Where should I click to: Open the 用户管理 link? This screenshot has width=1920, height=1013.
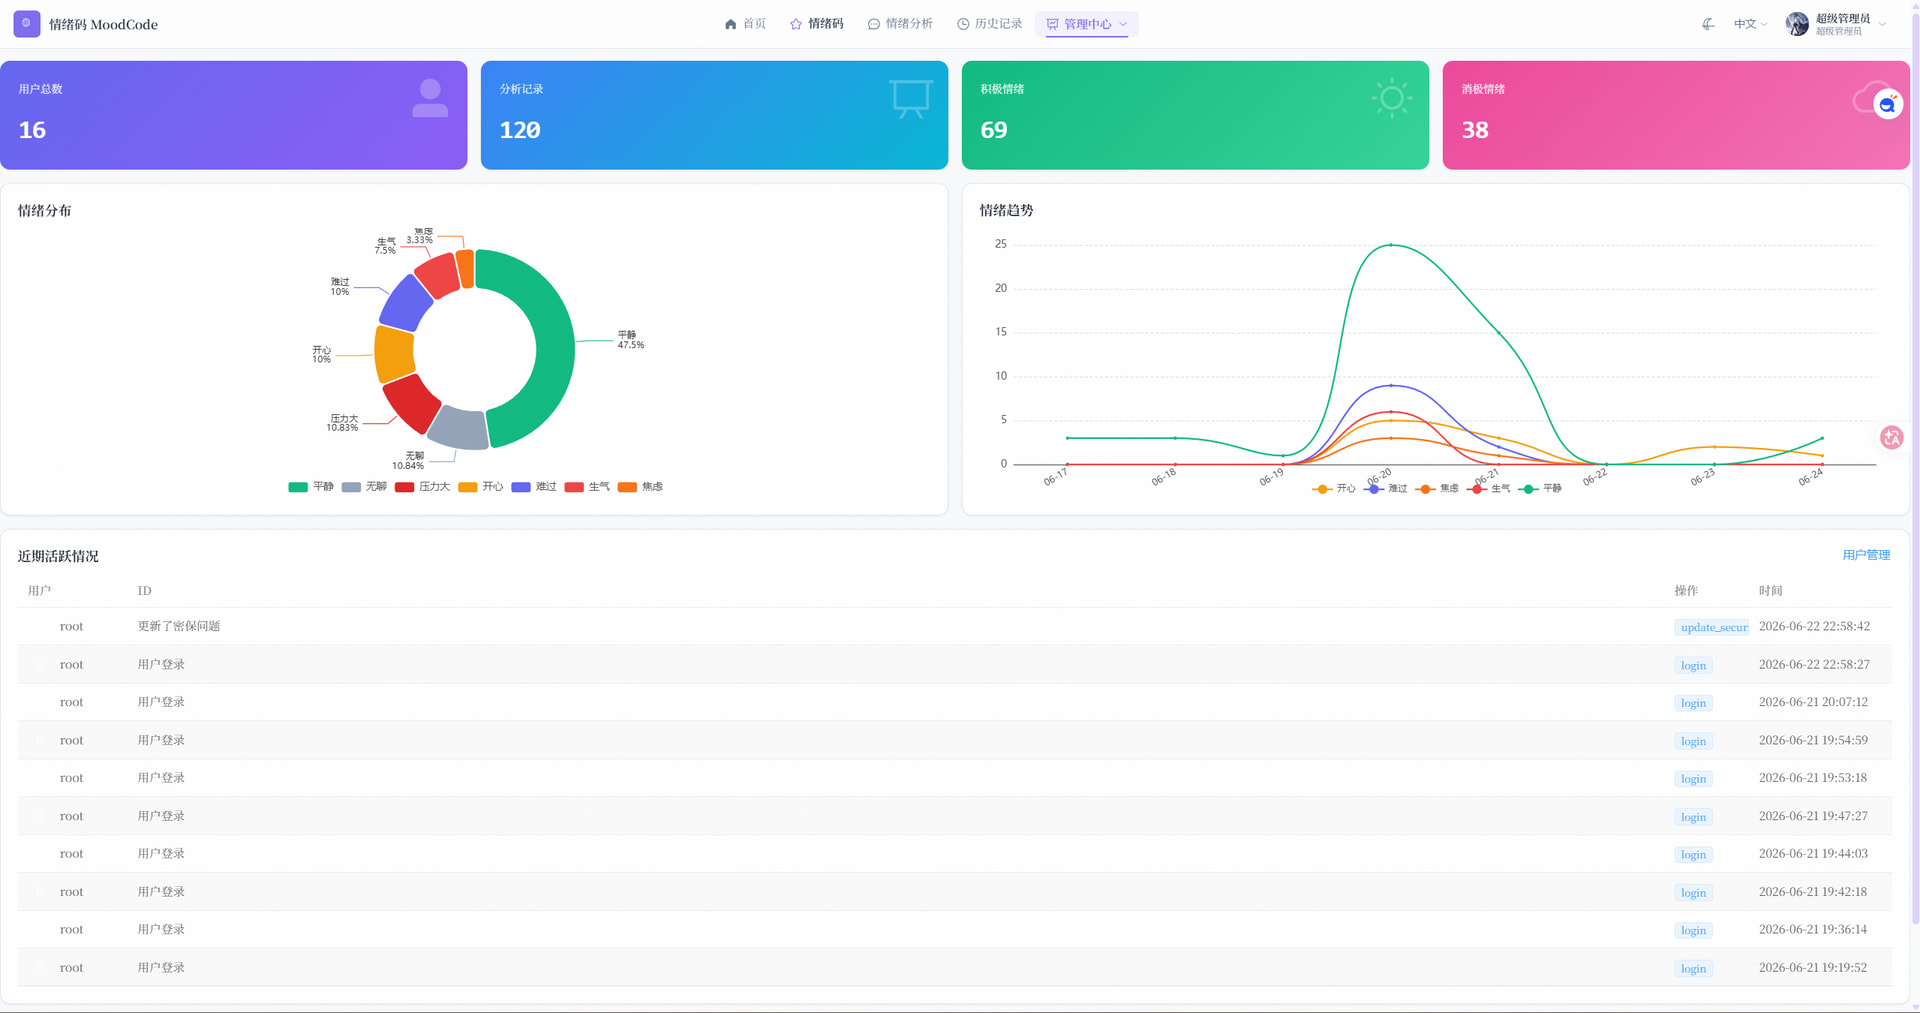click(x=1866, y=555)
